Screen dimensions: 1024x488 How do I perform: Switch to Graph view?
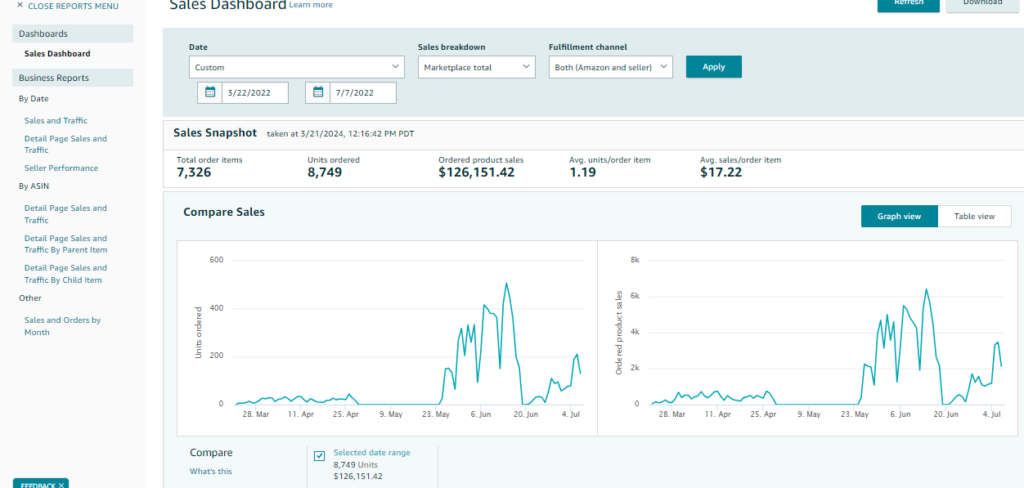[x=899, y=216]
